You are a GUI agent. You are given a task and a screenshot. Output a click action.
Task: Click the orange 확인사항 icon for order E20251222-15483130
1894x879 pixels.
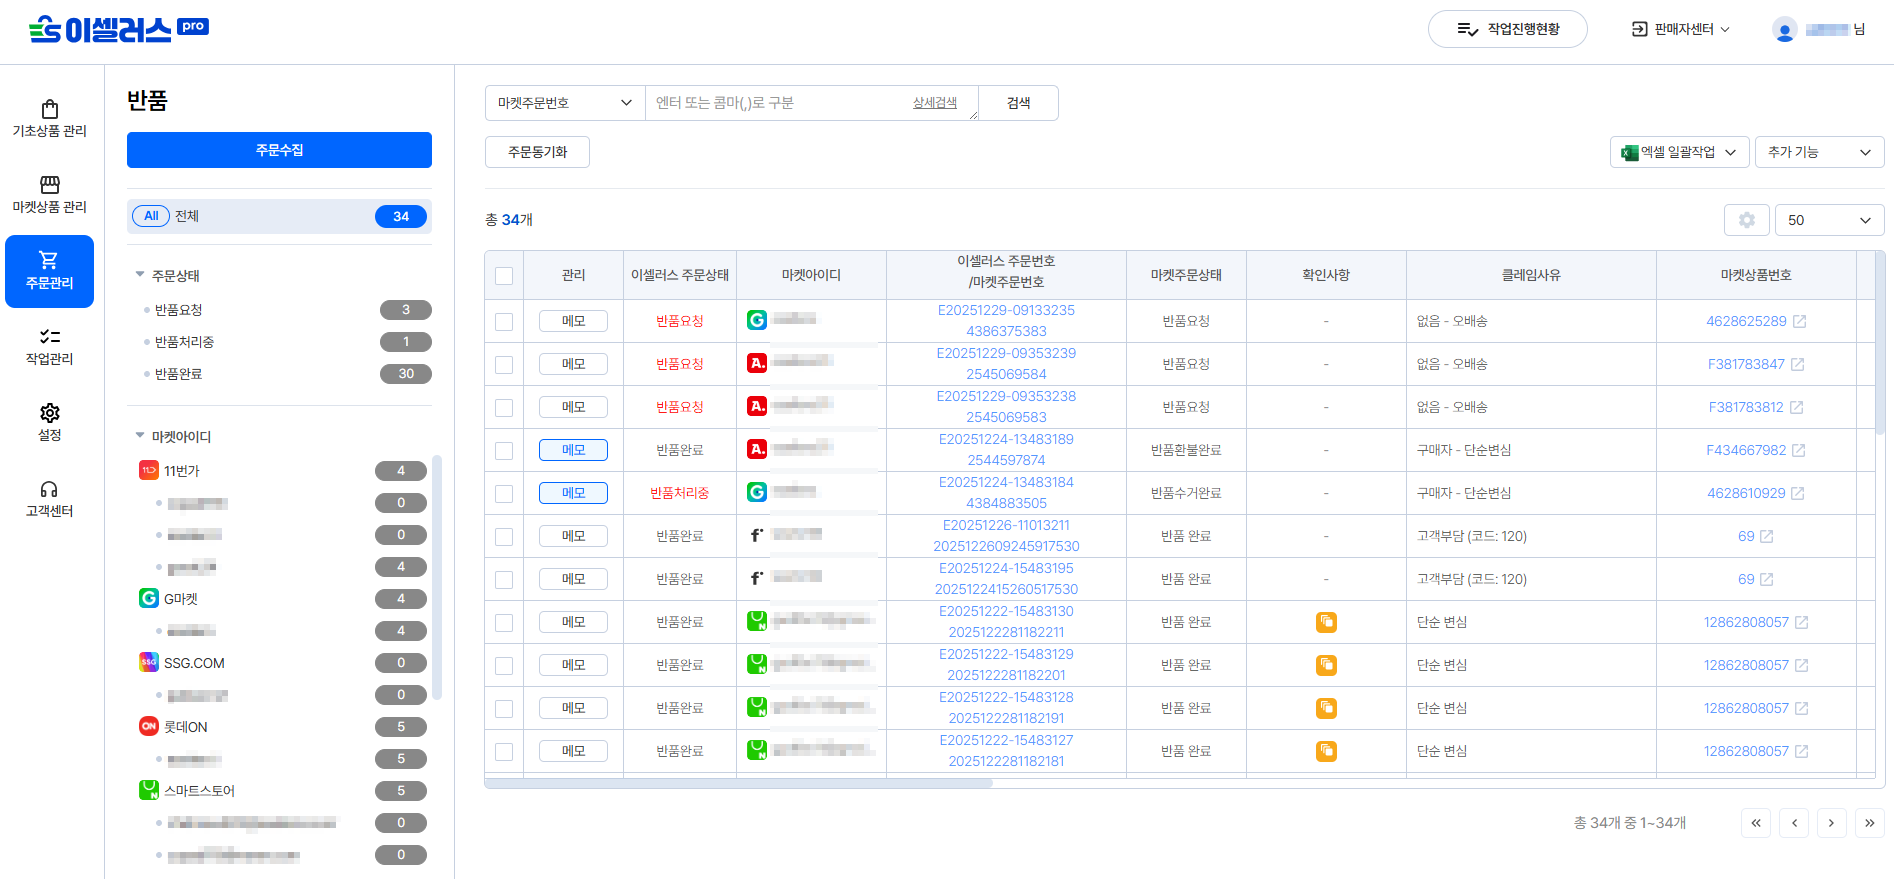point(1326,622)
